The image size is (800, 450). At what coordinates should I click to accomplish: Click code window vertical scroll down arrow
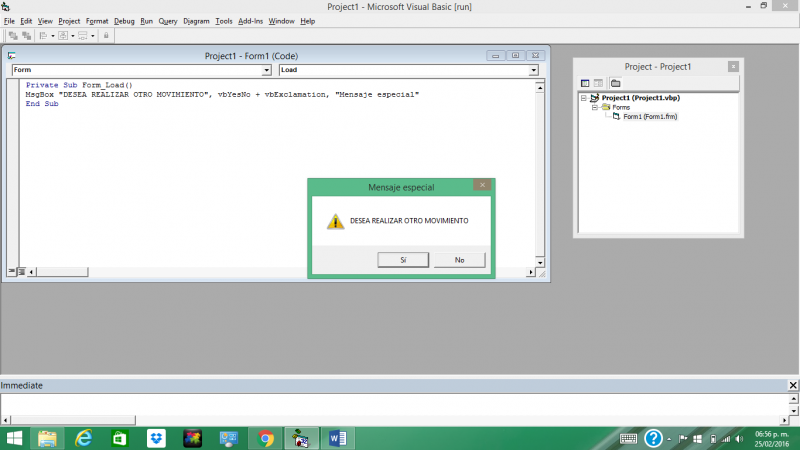click(540, 263)
